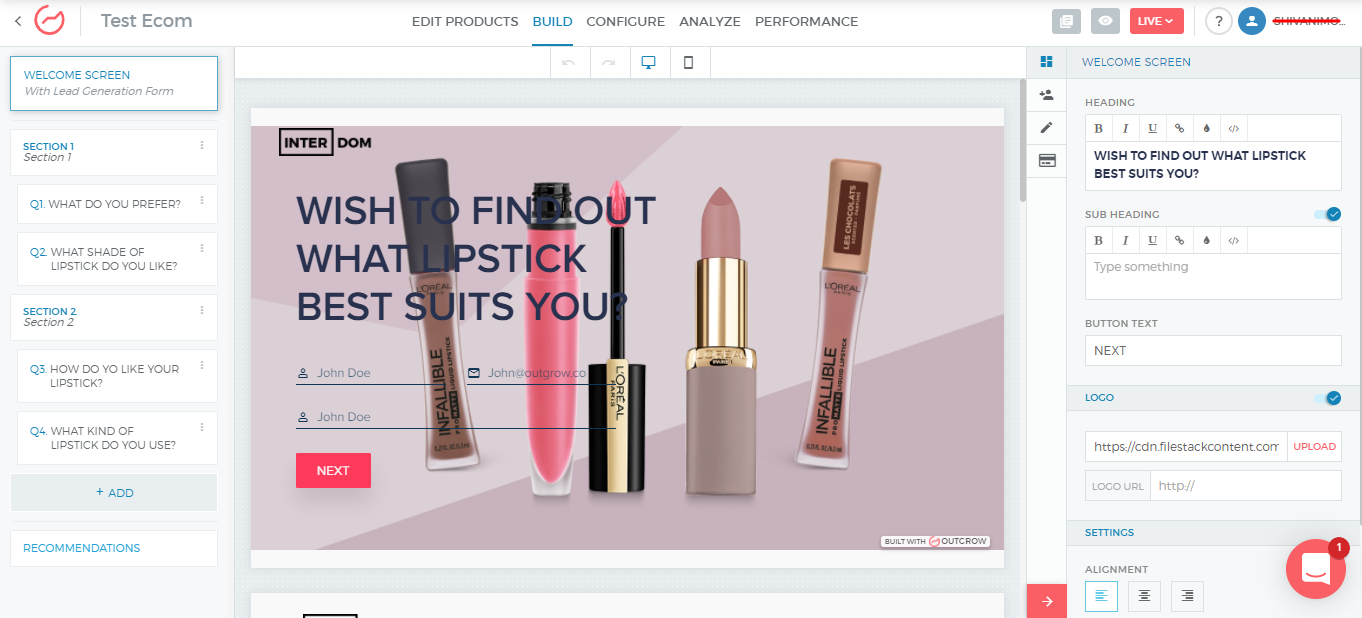This screenshot has height=618, width=1362.
Task: Open Q1 What do you prefer options
Action: (202, 198)
